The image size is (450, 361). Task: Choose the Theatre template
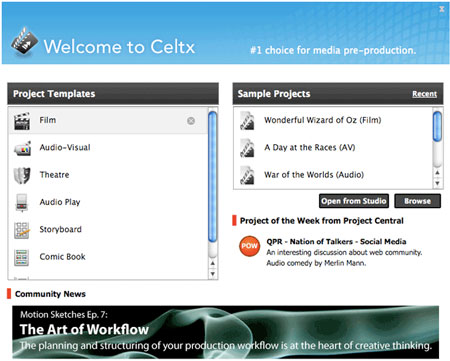coord(108,175)
